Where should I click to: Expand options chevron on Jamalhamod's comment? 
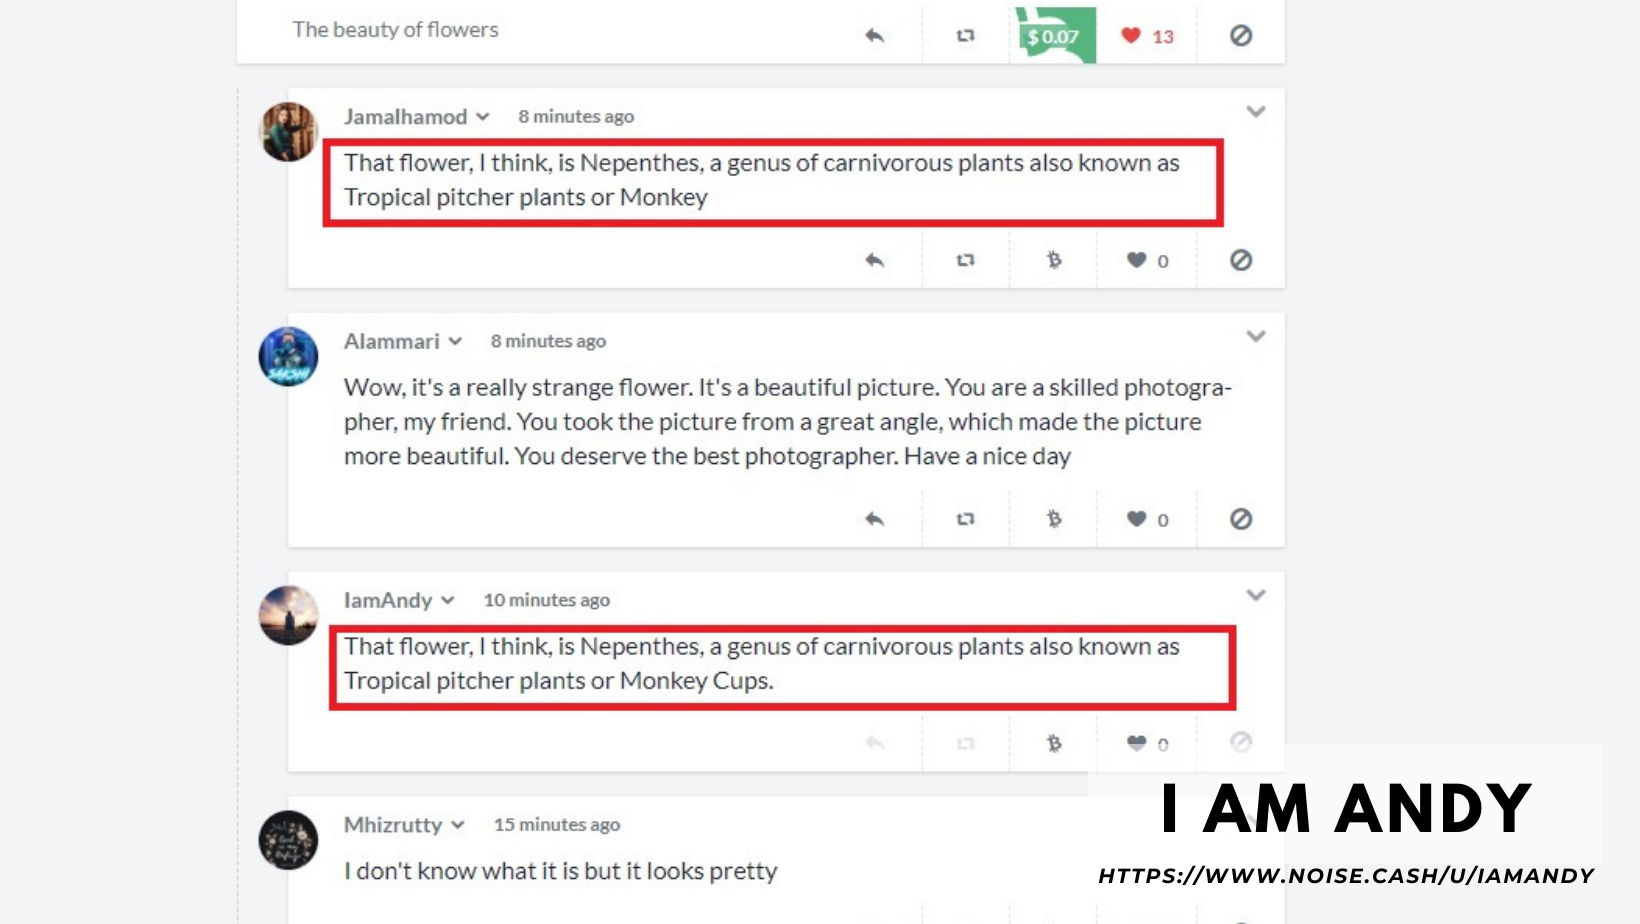(x=1256, y=112)
